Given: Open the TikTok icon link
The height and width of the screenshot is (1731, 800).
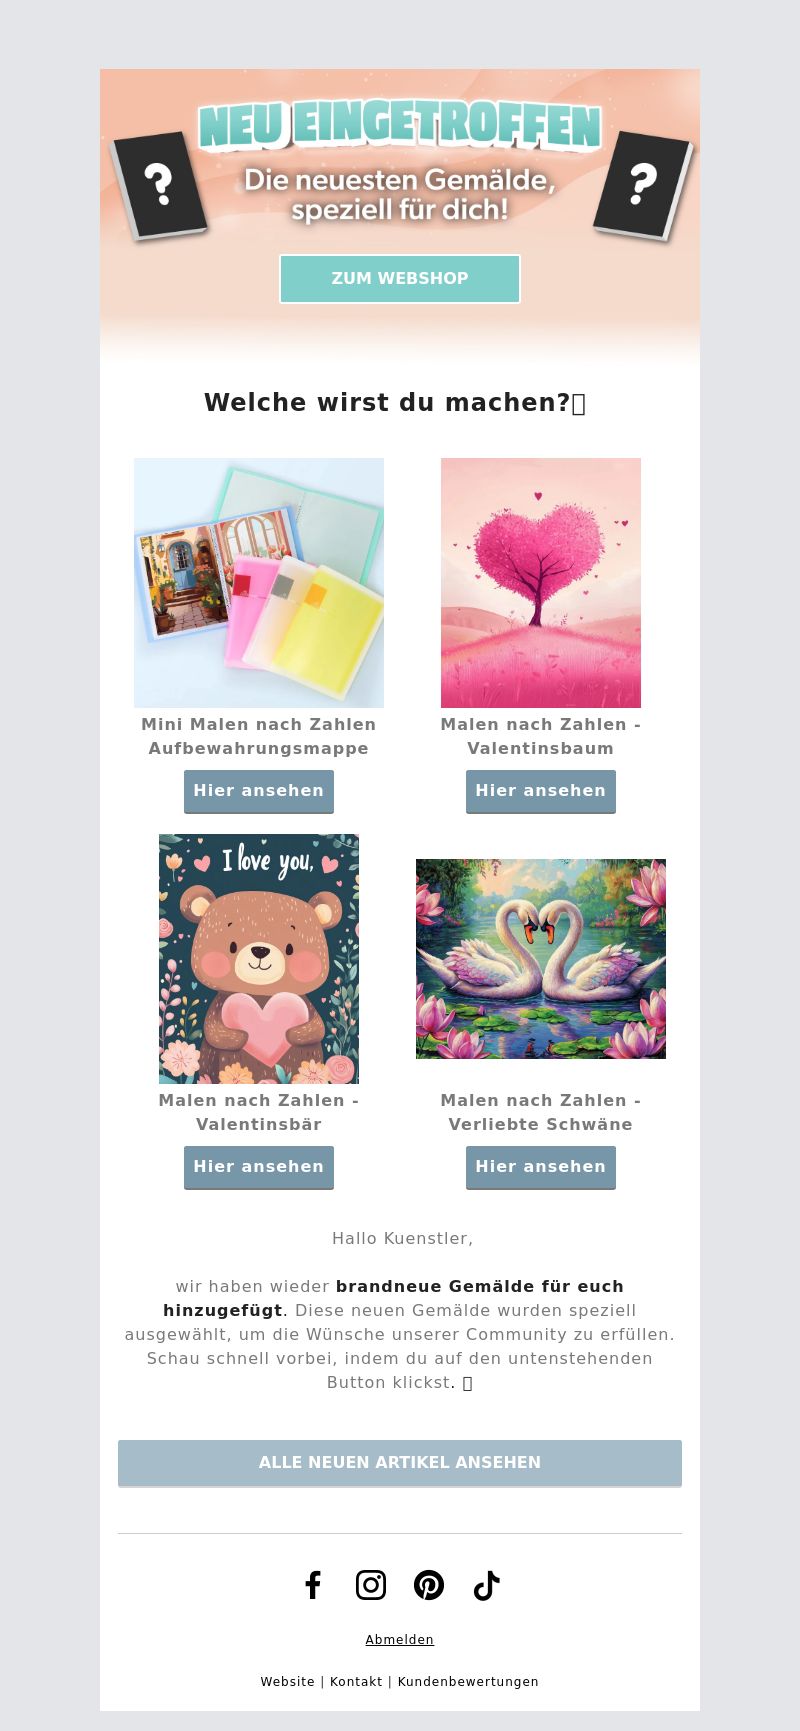Looking at the screenshot, I should pyautogui.click(x=487, y=1585).
